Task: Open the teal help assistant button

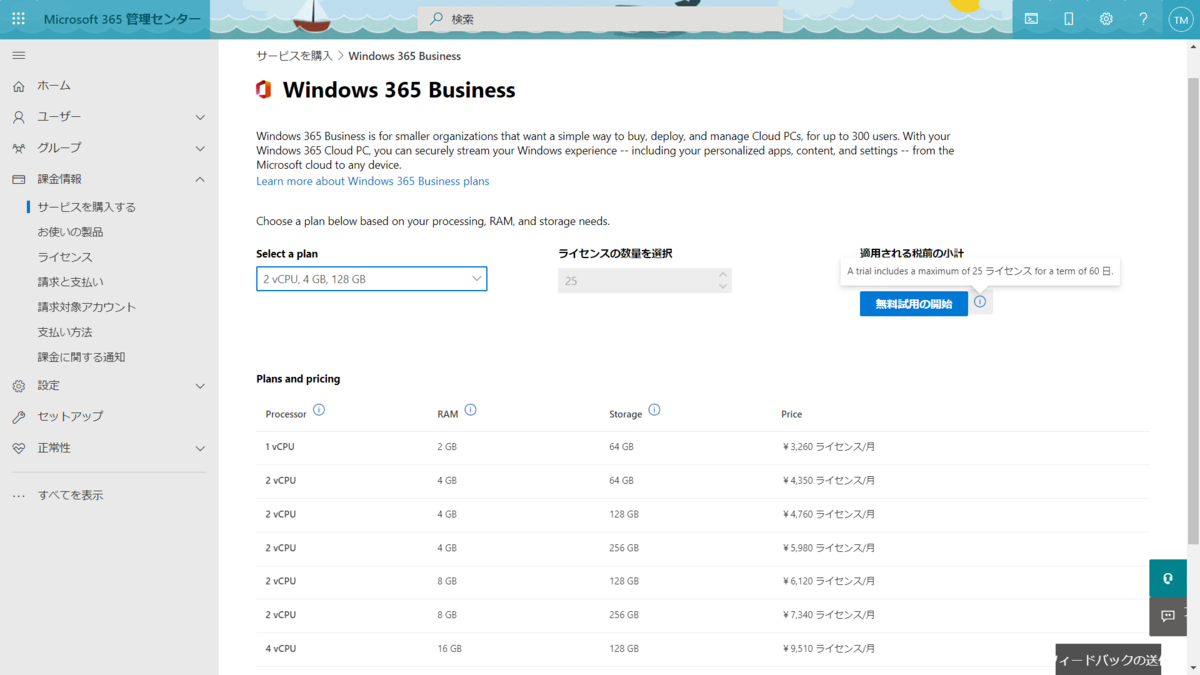Action: [x=1168, y=579]
